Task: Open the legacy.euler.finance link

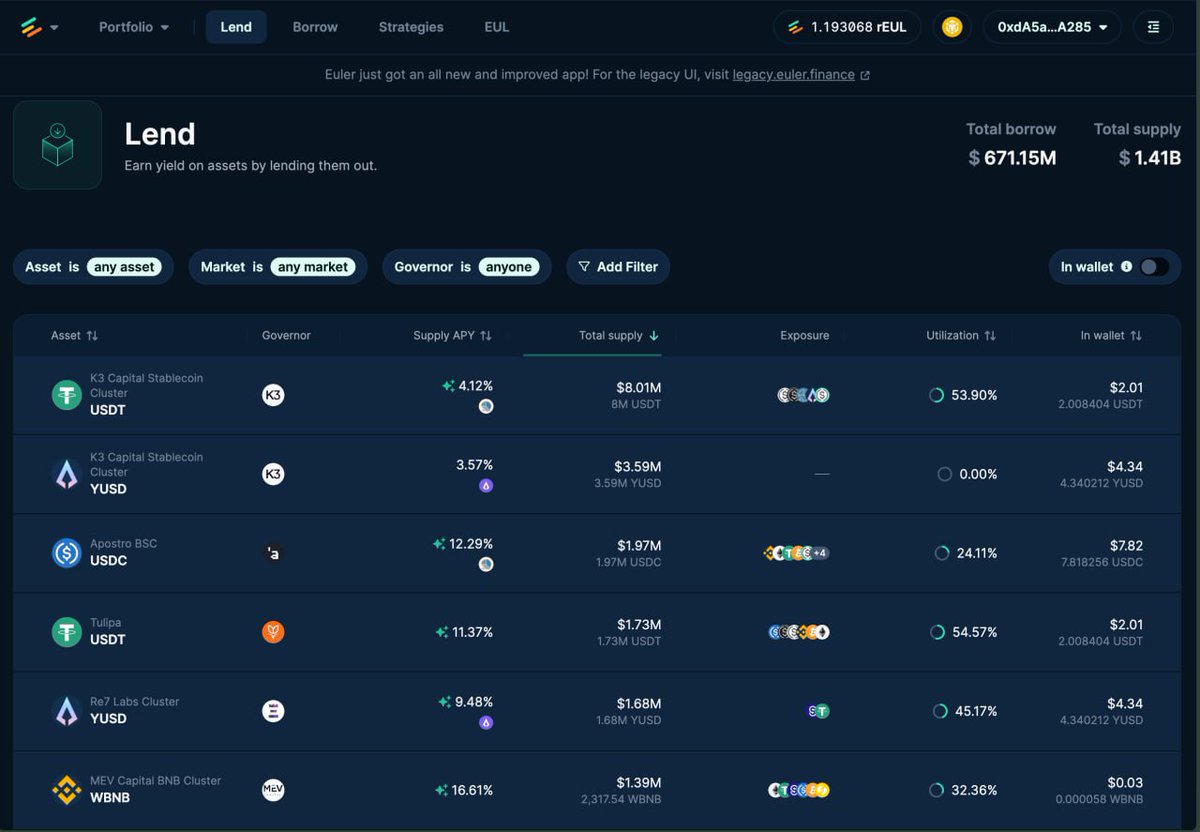Action: pyautogui.click(x=801, y=75)
